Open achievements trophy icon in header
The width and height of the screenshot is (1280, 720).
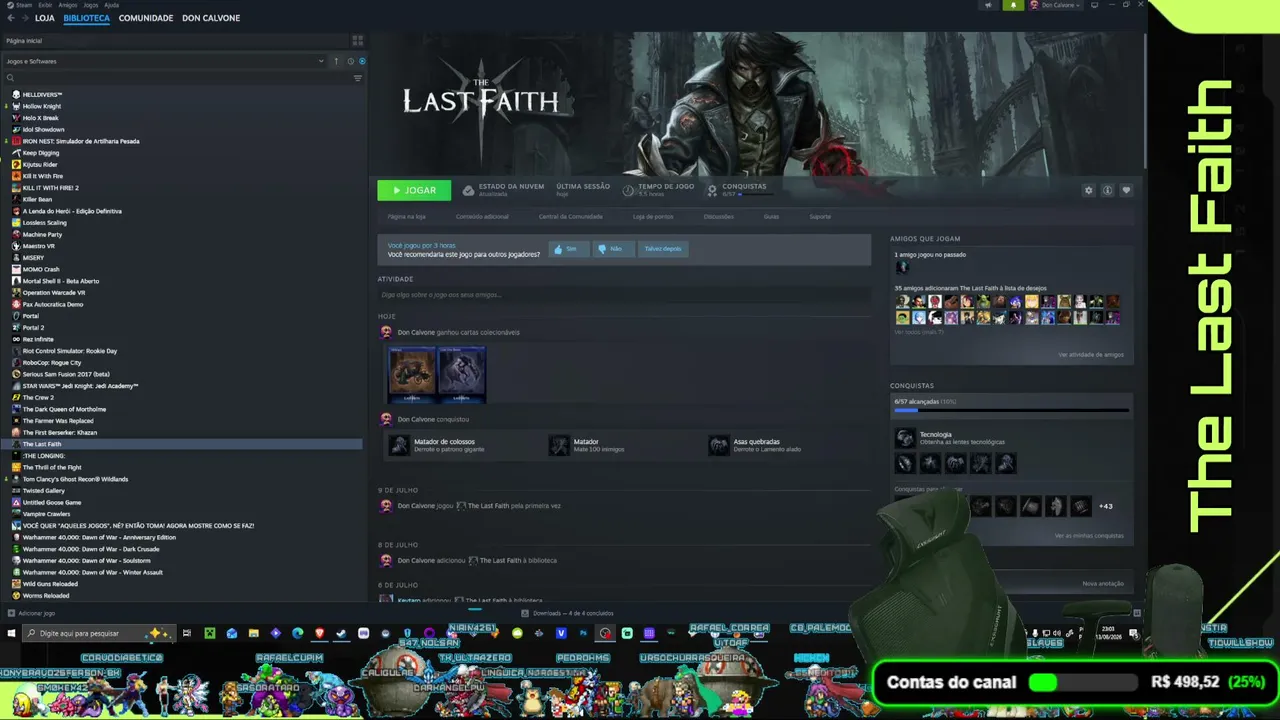coord(712,190)
